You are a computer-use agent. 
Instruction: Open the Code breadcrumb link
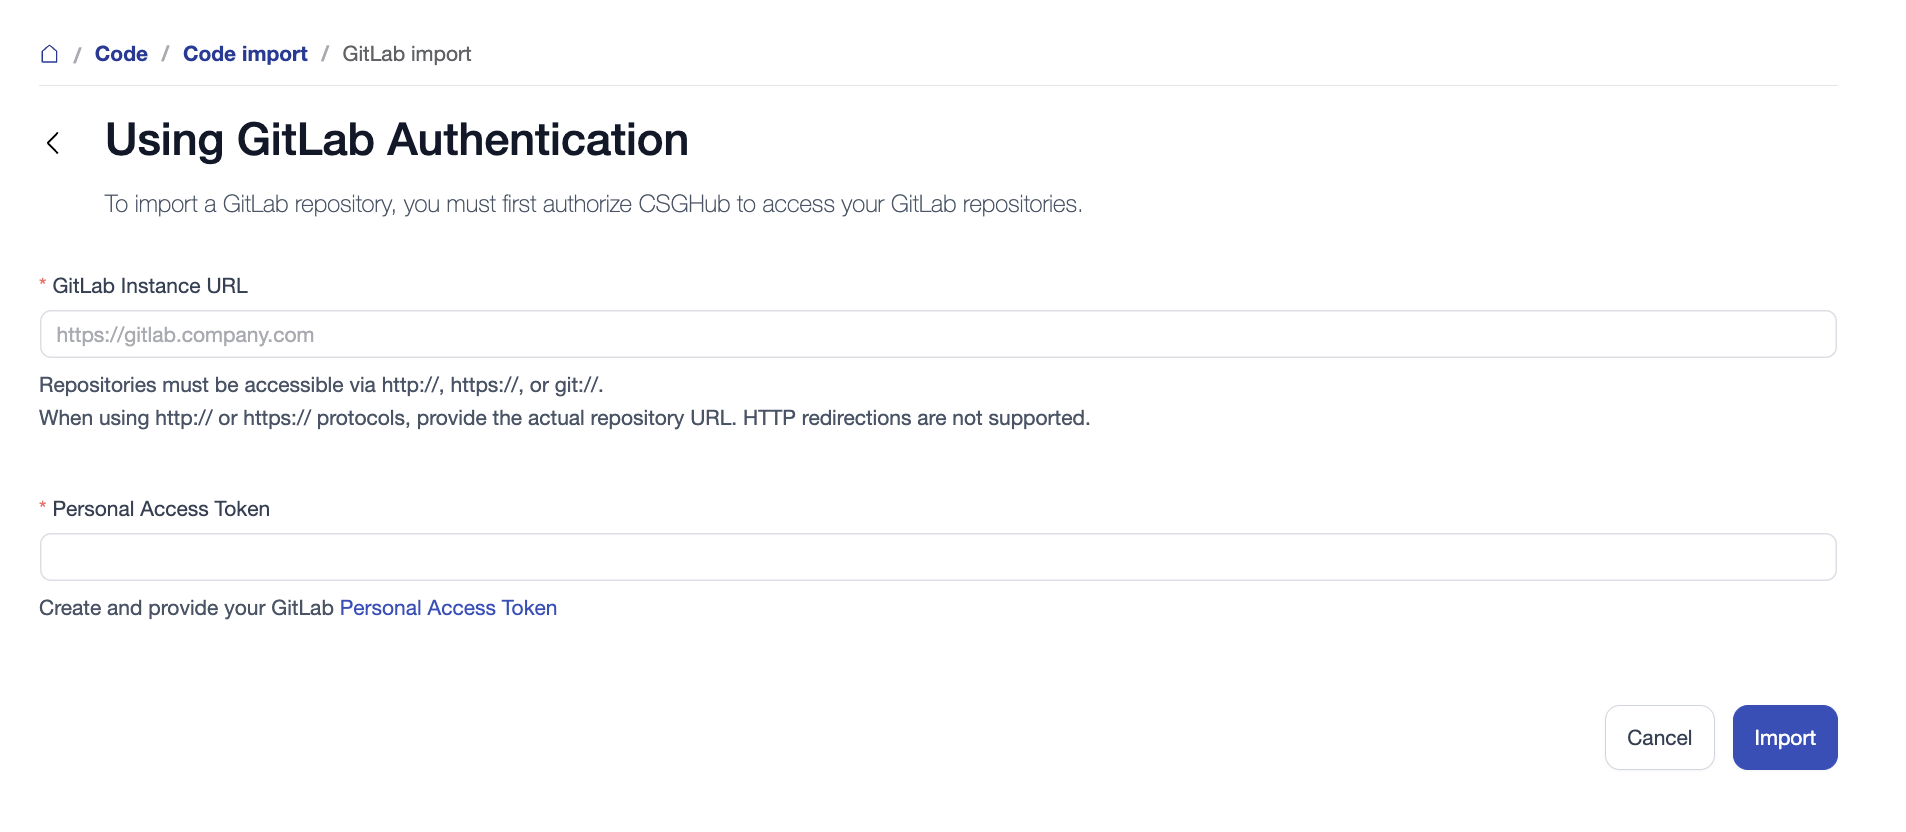(121, 54)
